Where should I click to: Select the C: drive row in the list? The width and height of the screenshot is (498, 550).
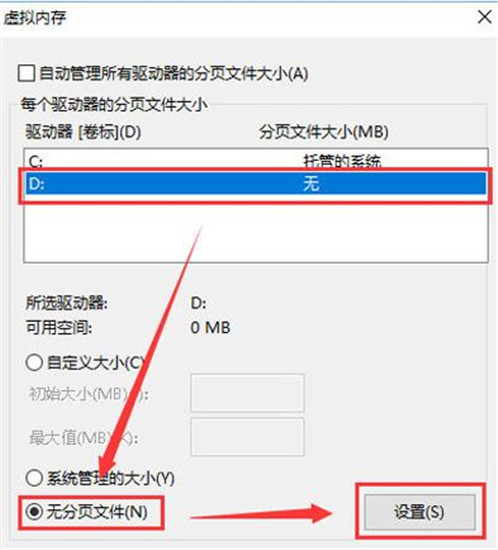[256, 161]
